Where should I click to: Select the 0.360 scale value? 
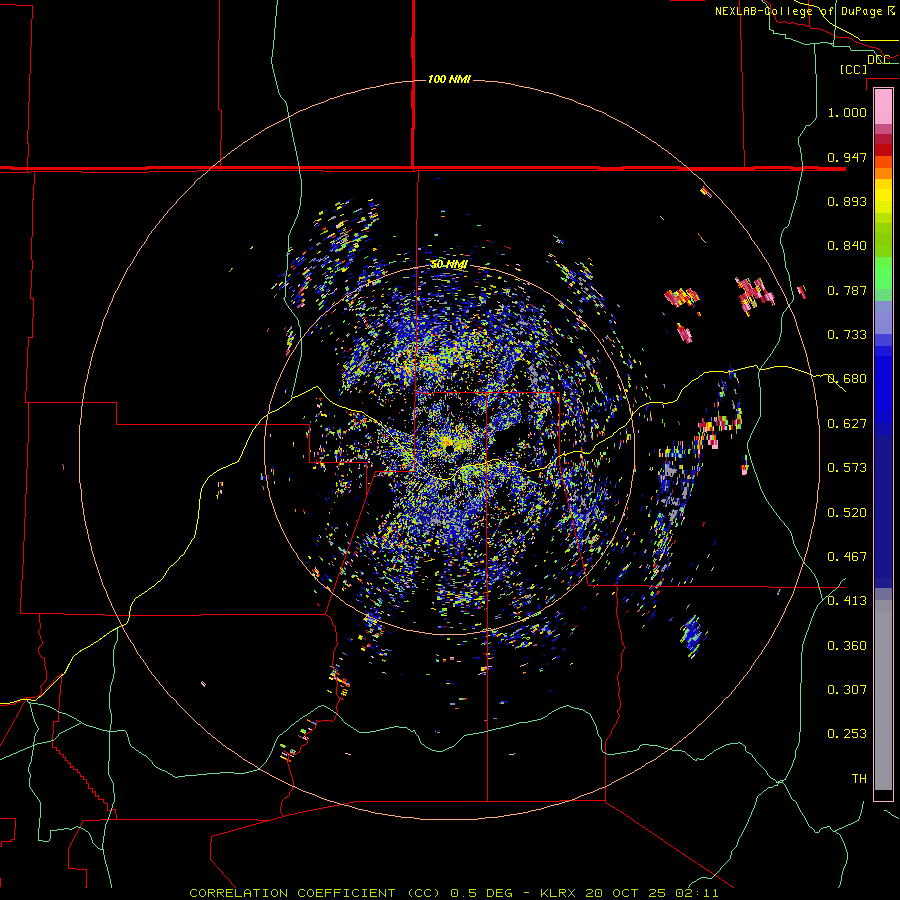pyautogui.click(x=847, y=646)
